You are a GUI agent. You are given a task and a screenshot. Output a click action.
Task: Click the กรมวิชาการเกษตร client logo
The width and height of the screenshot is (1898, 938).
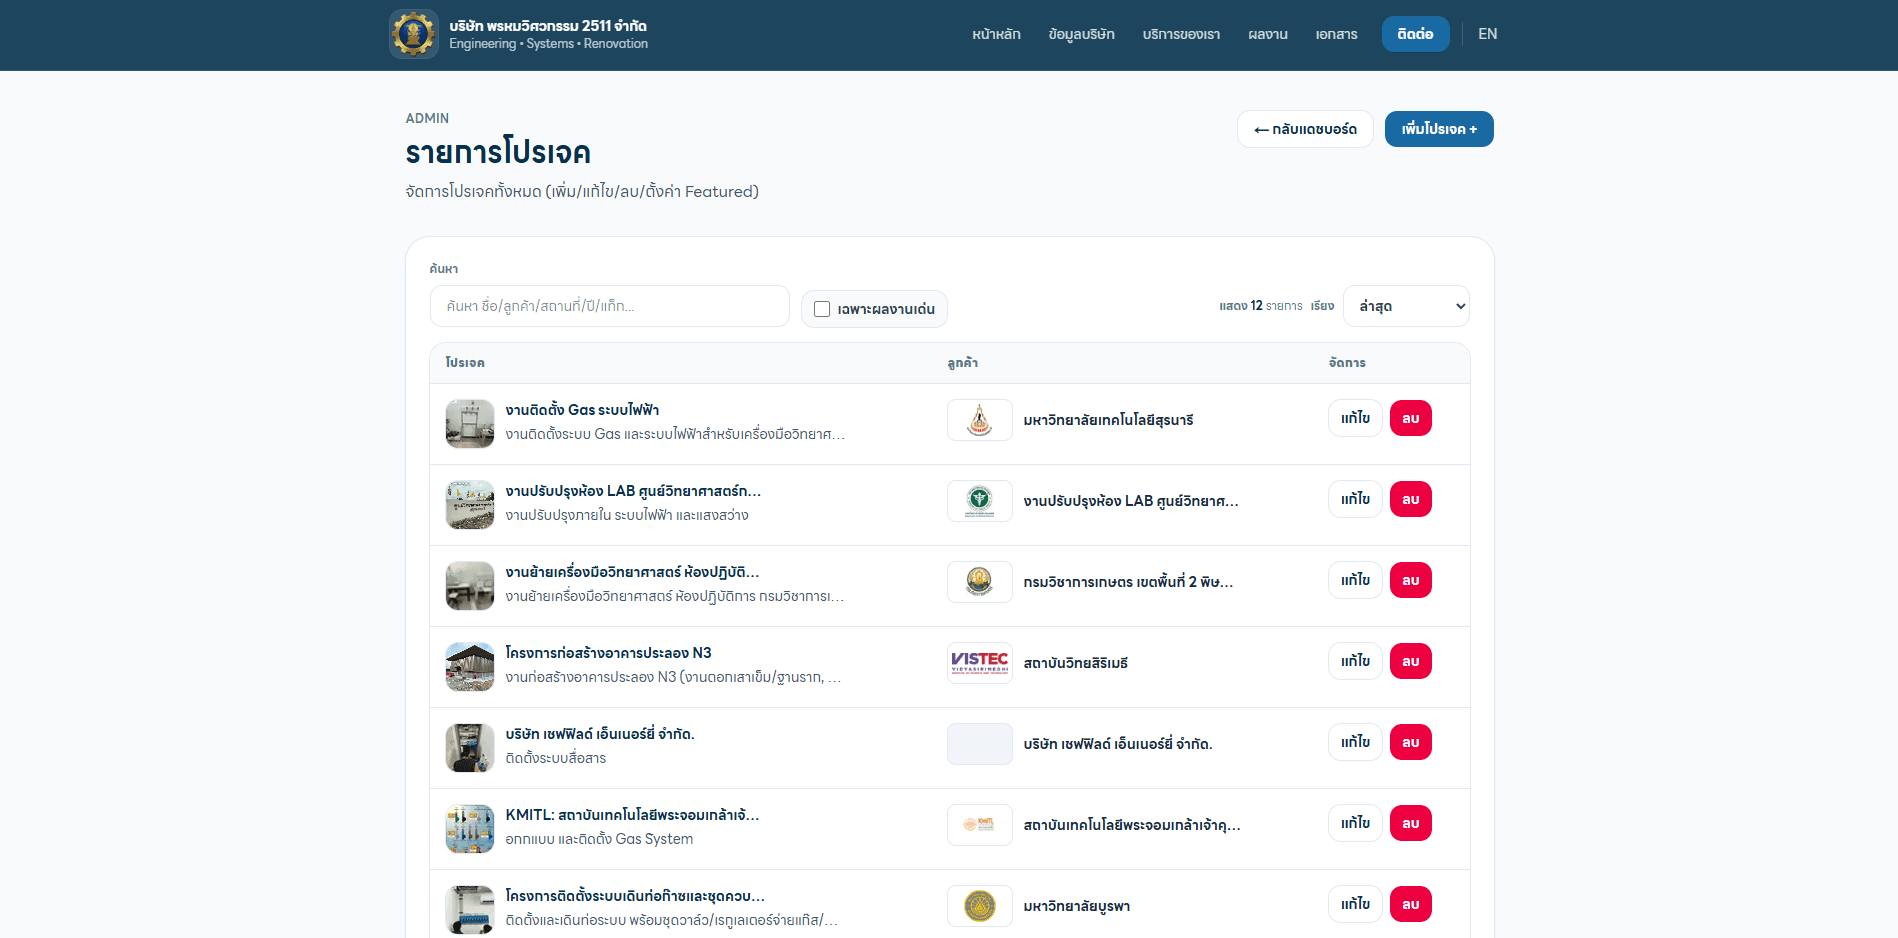point(979,581)
